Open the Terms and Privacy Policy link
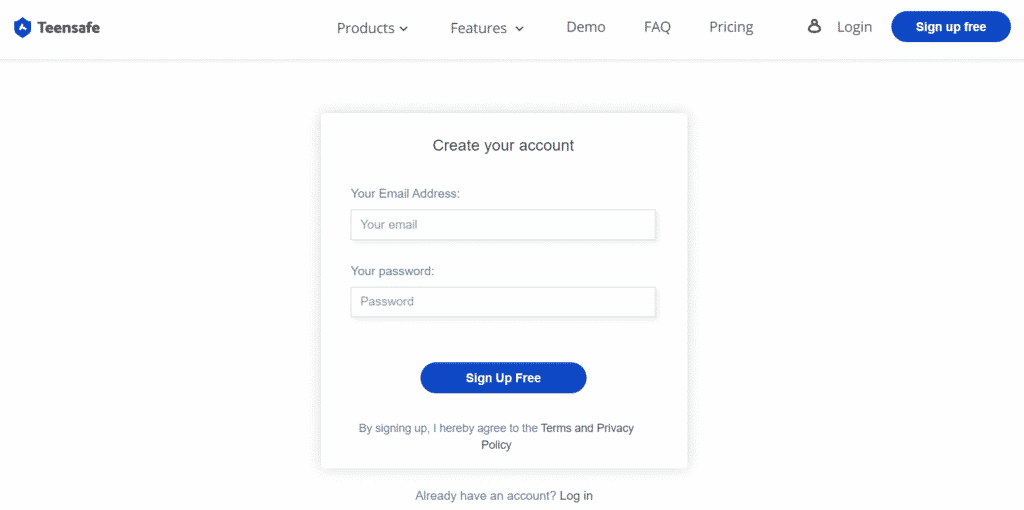The height and width of the screenshot is (510, 1024). pyautogui.click(x=587, y=428)
